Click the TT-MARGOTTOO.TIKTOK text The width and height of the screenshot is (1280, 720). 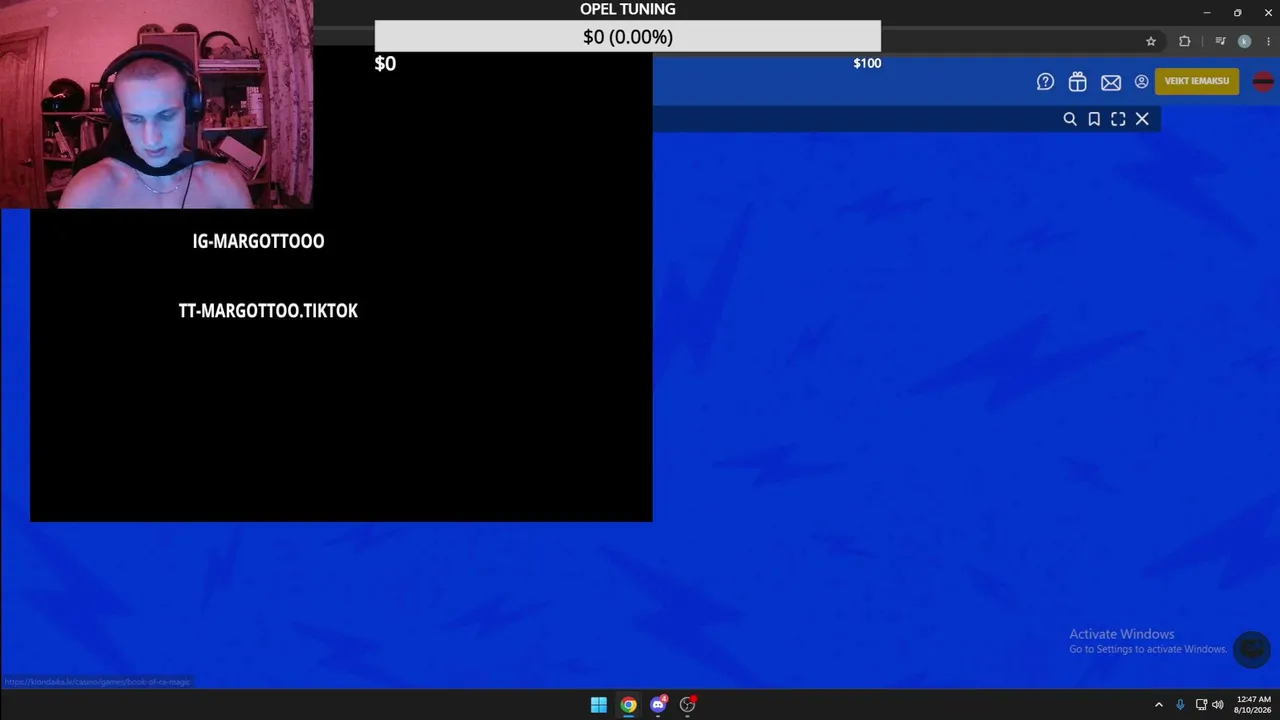click(x=268, y=311)
